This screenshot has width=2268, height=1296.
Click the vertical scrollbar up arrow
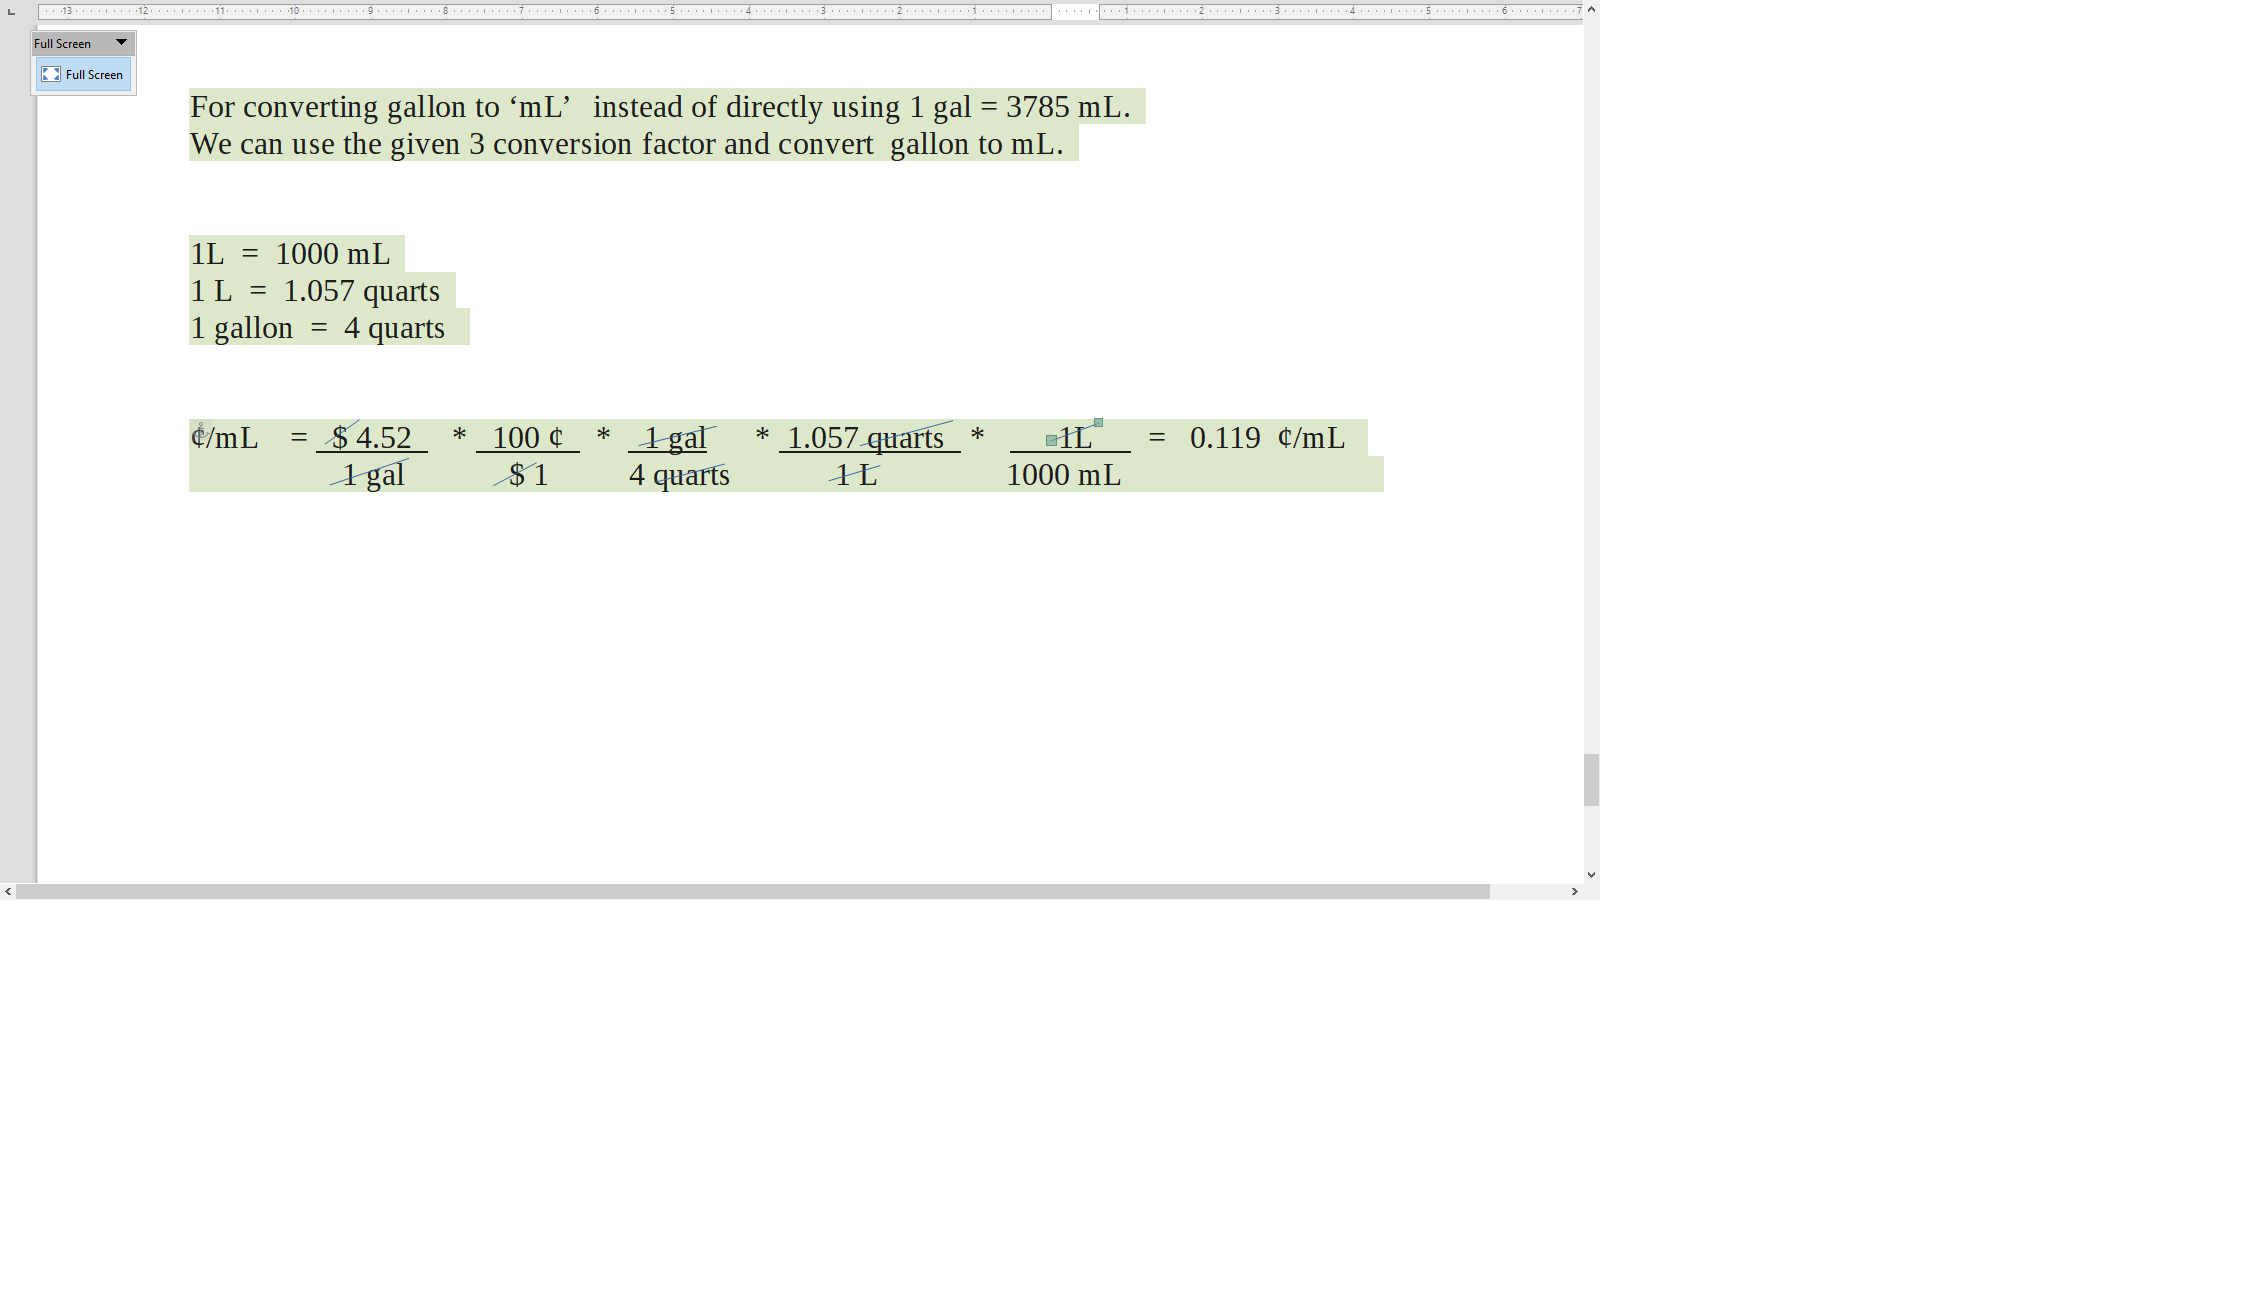[1591, 9]
